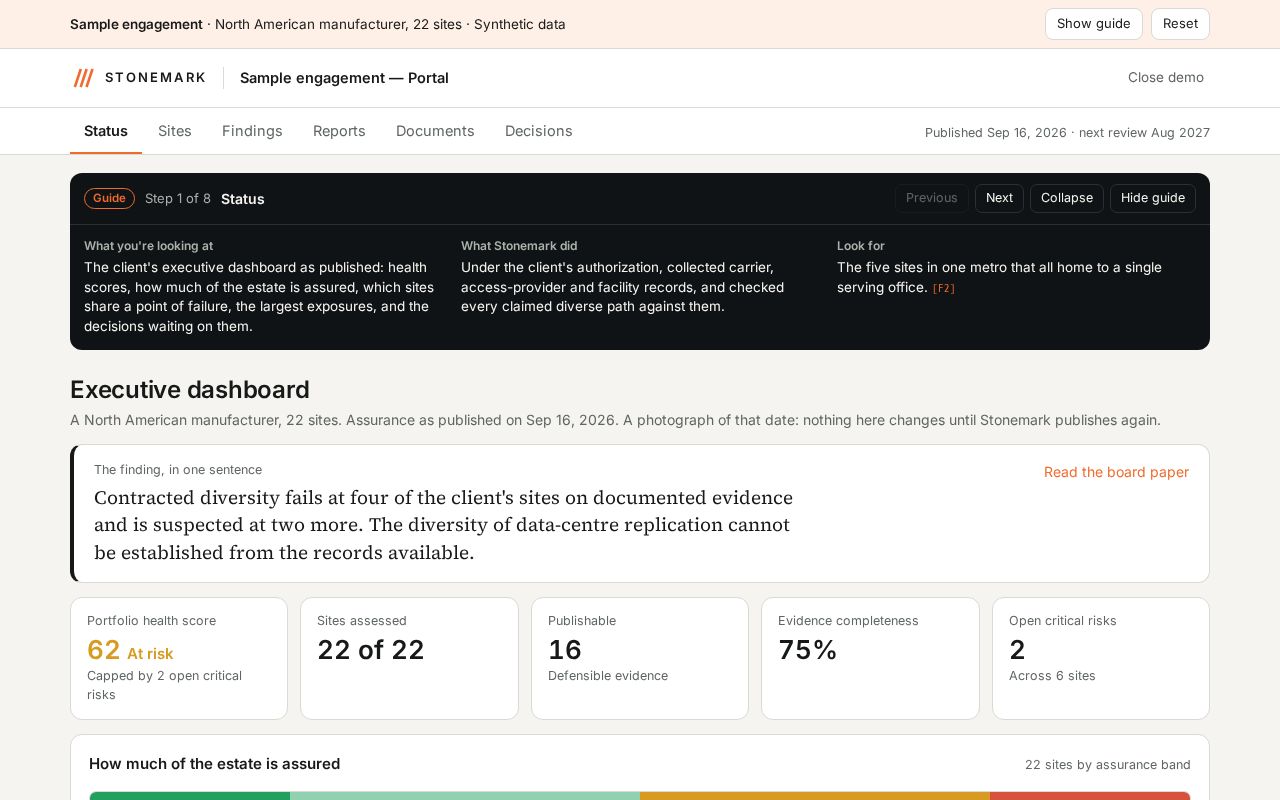
Task: Click 'Published Sep 16, 2026 · next review Aug 2027'
Action: click(x=1067, y=132)
